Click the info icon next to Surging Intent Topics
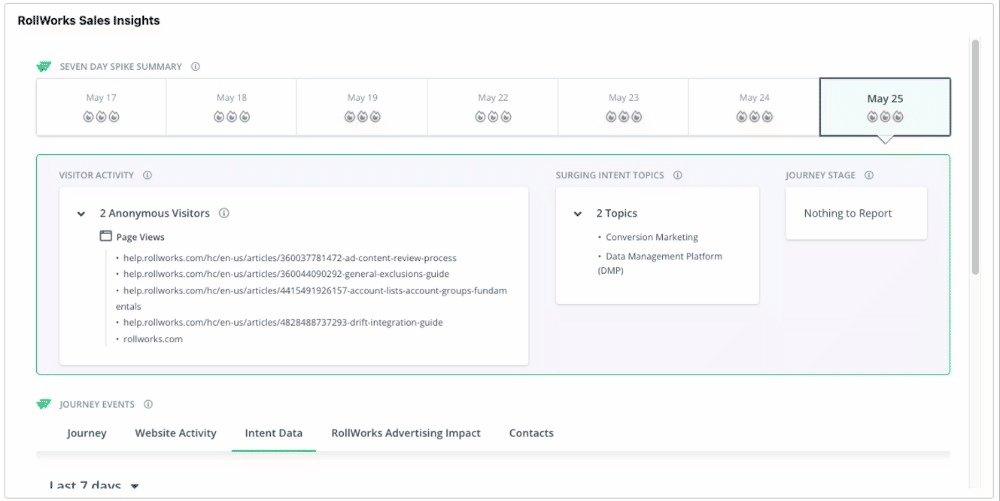 coord(677,175)
